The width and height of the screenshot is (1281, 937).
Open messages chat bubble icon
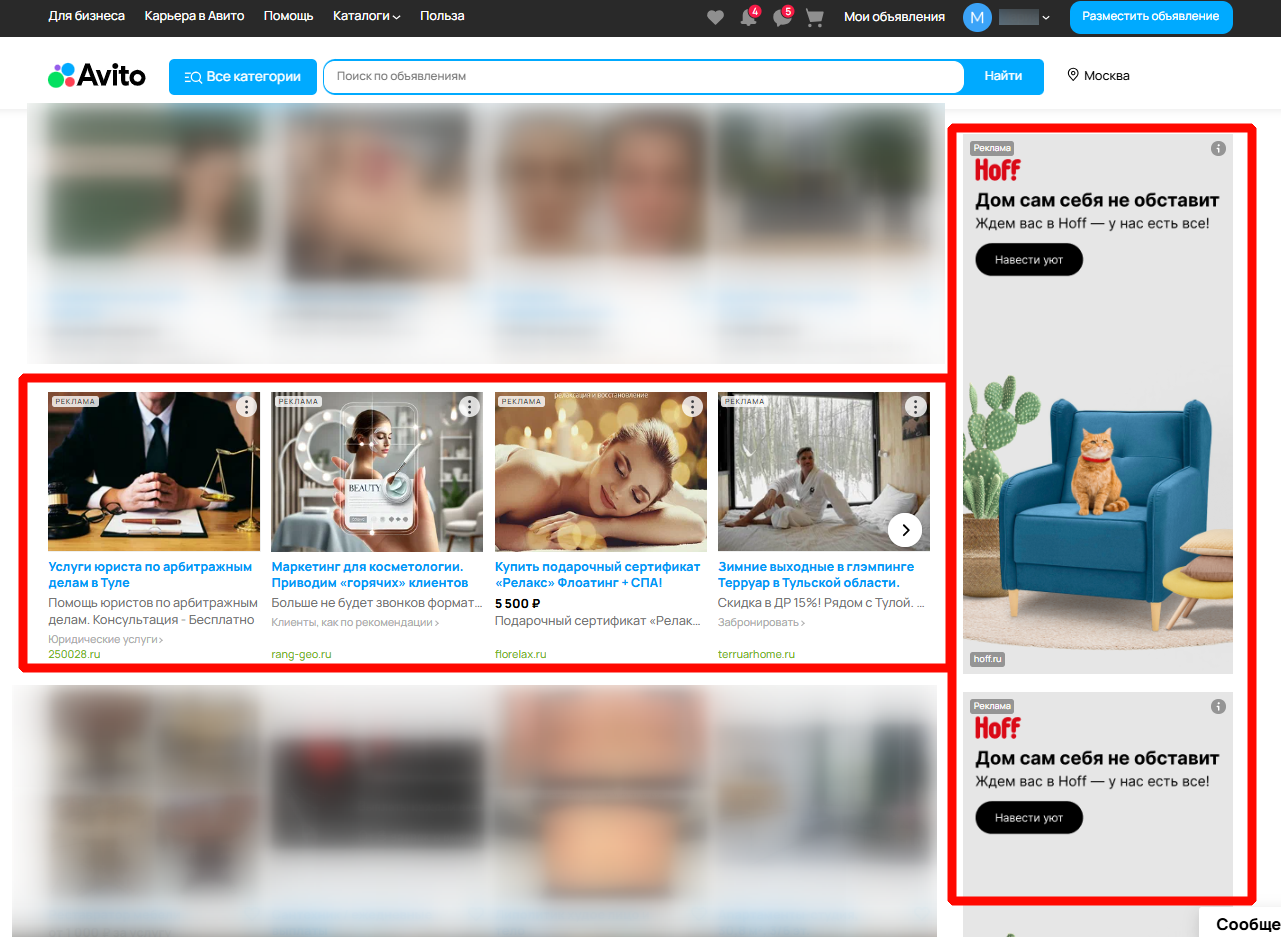(782, 17)
